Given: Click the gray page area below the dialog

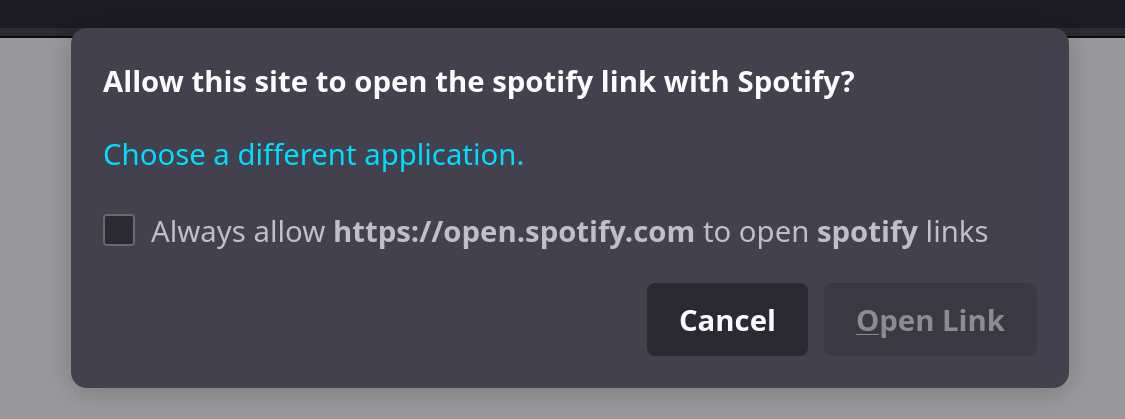Looking at the screenshot, I should tap(562, 404).
